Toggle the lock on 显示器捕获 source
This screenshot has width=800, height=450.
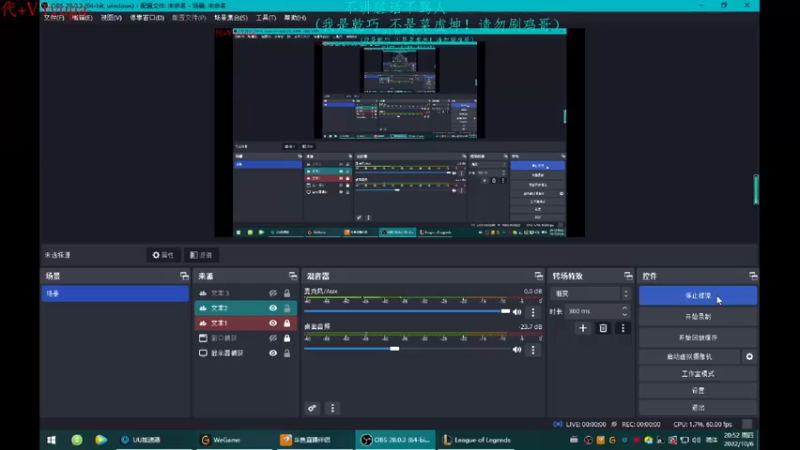[x=287, y=353]
